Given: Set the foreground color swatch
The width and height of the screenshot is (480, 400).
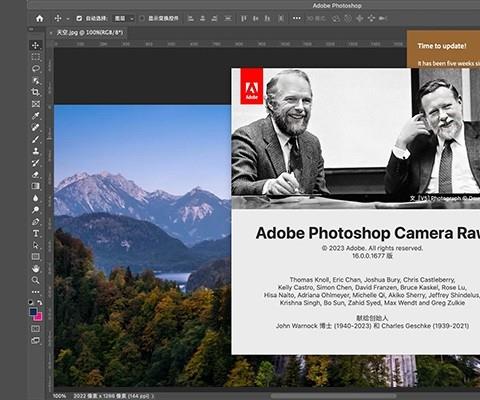Looking at the screenshot, I should click(33, 312).
